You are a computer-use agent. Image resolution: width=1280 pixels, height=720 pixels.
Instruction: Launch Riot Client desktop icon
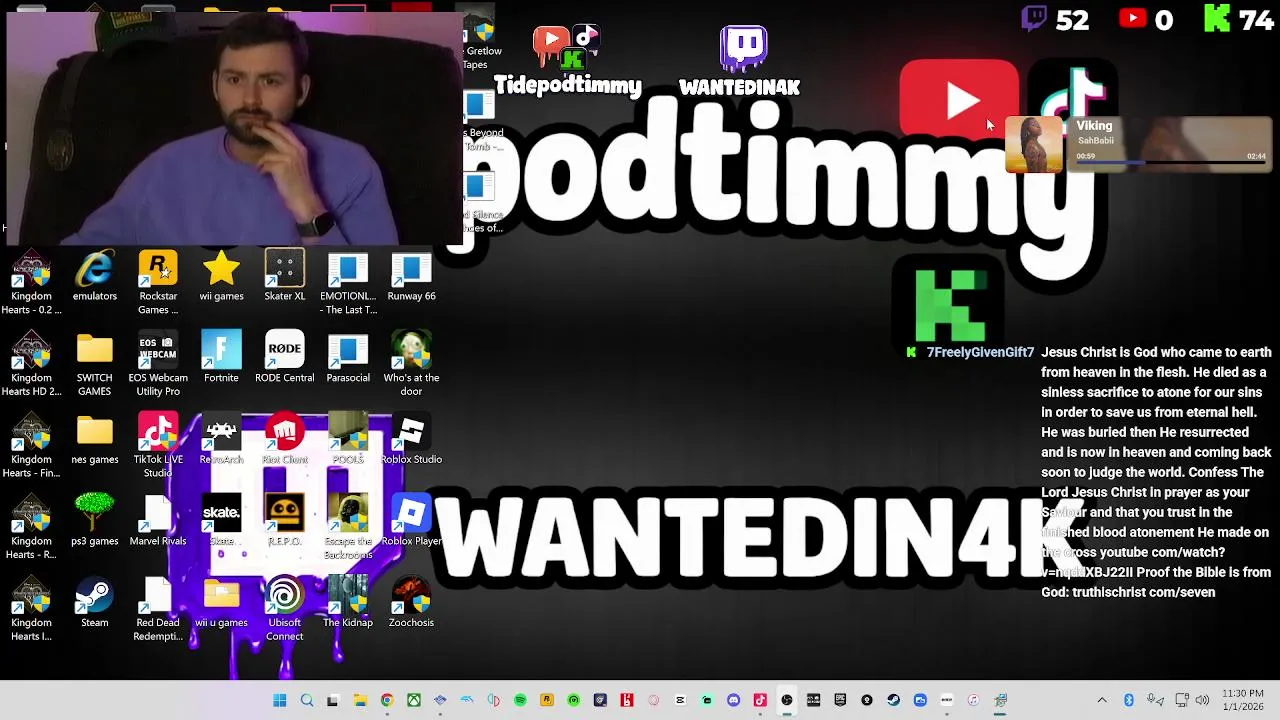[285, 440]
